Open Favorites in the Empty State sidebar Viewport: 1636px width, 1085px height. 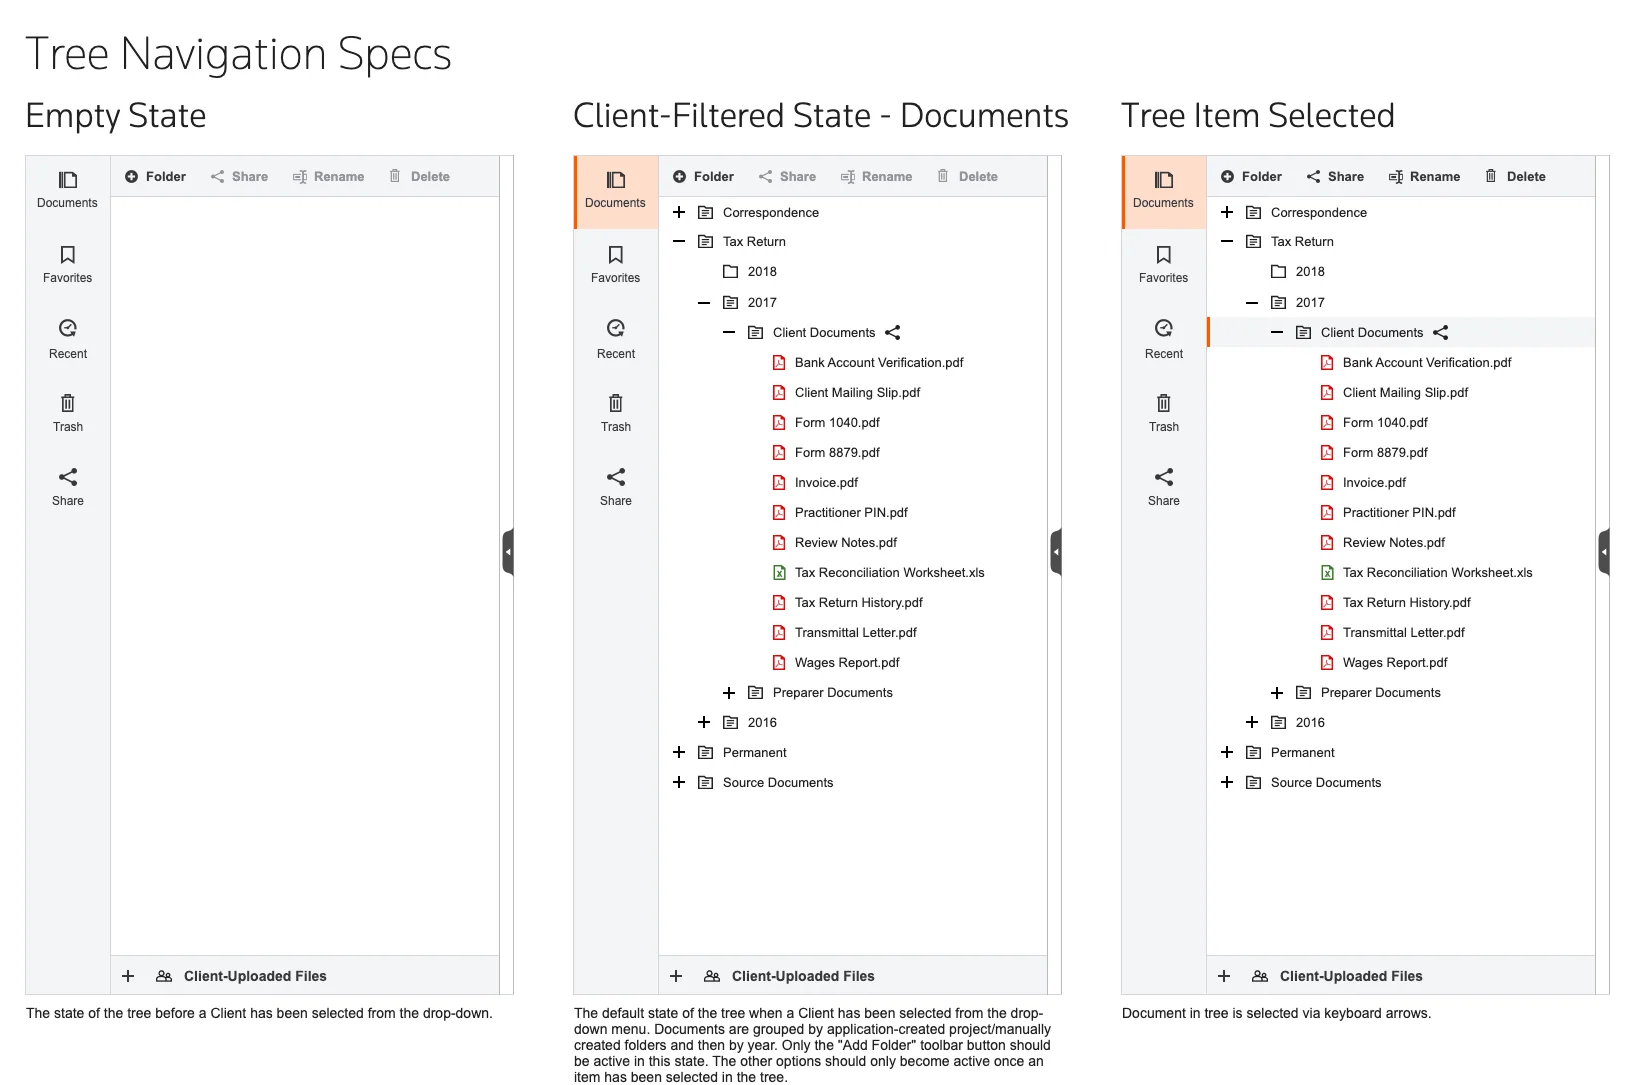67,265
